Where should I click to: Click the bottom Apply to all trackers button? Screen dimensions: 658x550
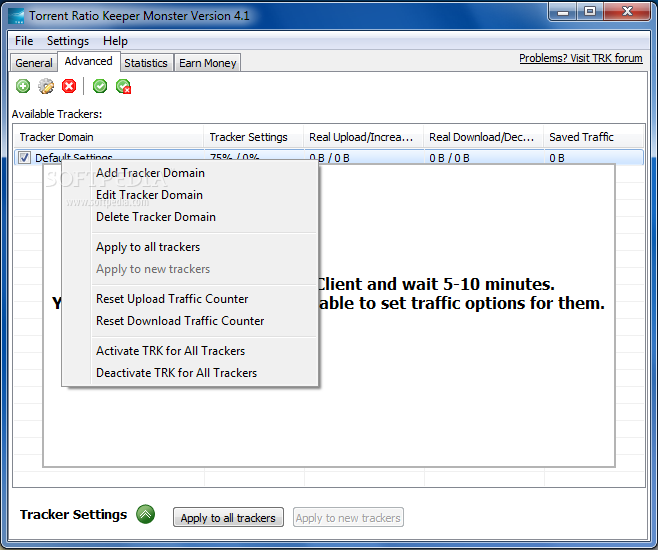228,517
